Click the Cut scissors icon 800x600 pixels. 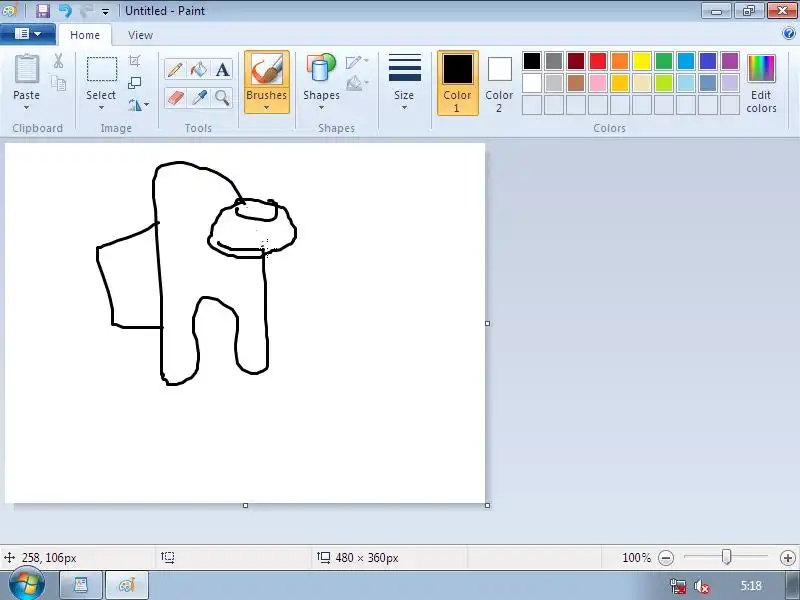pos(59,61)
